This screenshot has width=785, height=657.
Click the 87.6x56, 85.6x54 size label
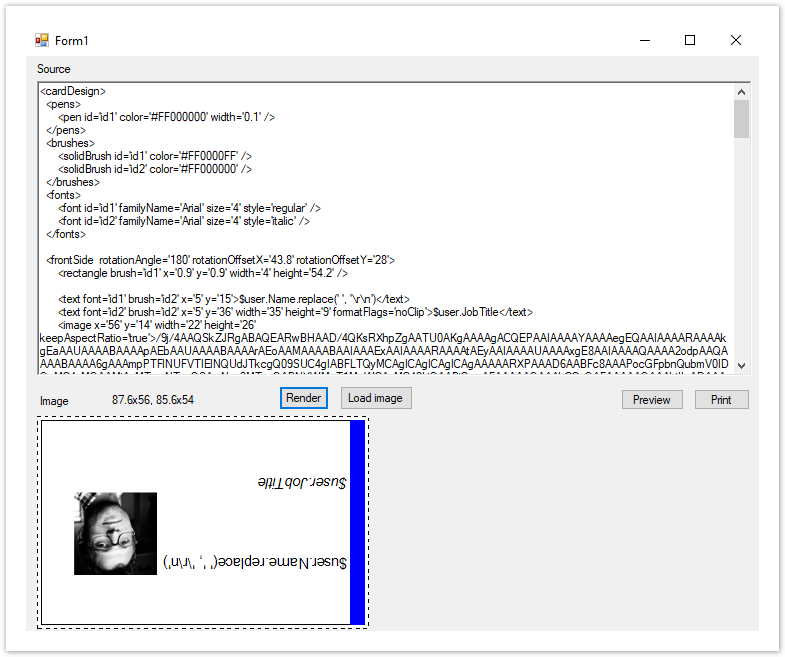(153, 400)
